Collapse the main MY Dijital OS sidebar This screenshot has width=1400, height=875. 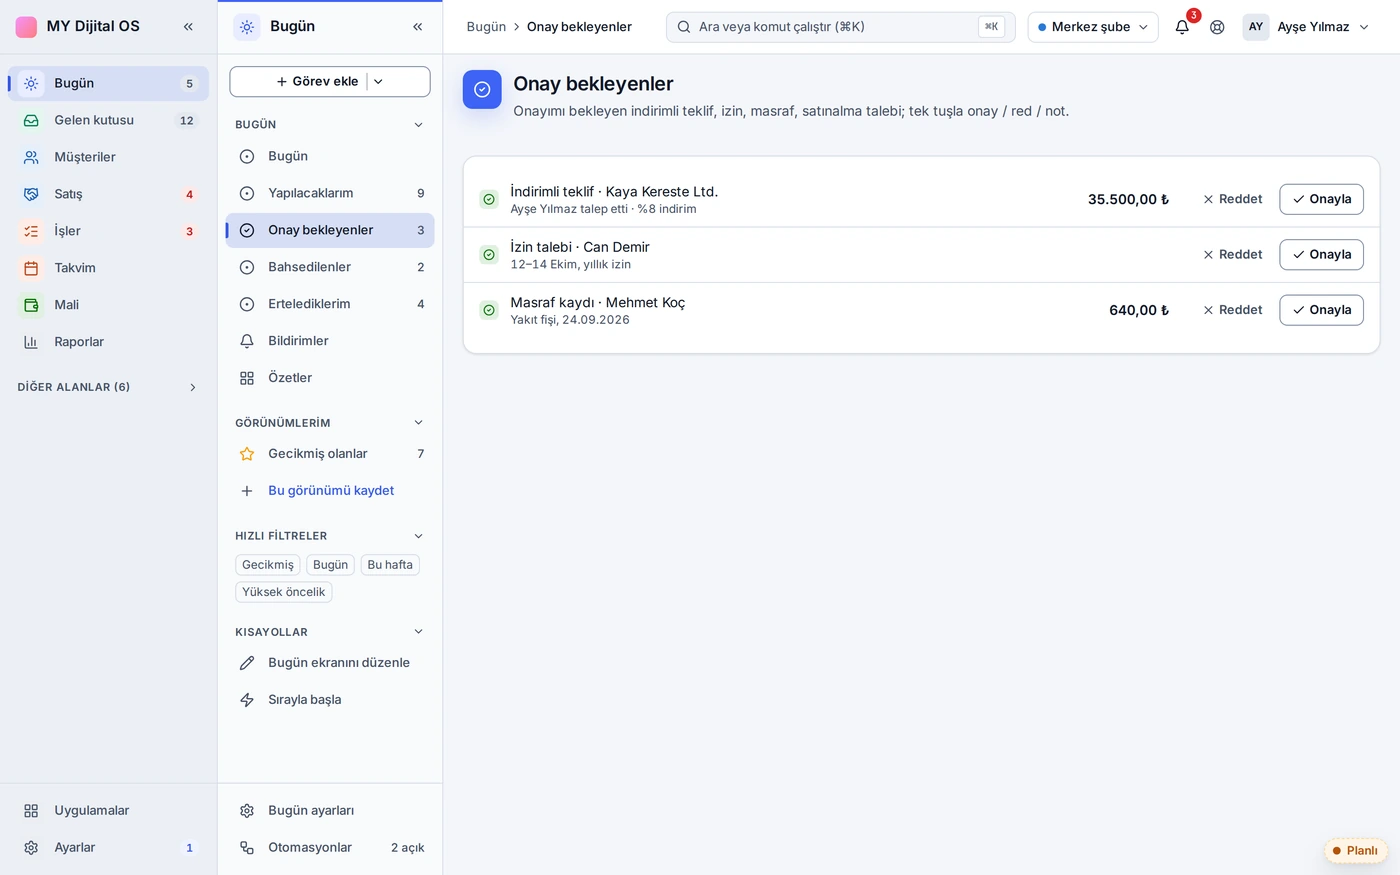(x=188, y=27)
